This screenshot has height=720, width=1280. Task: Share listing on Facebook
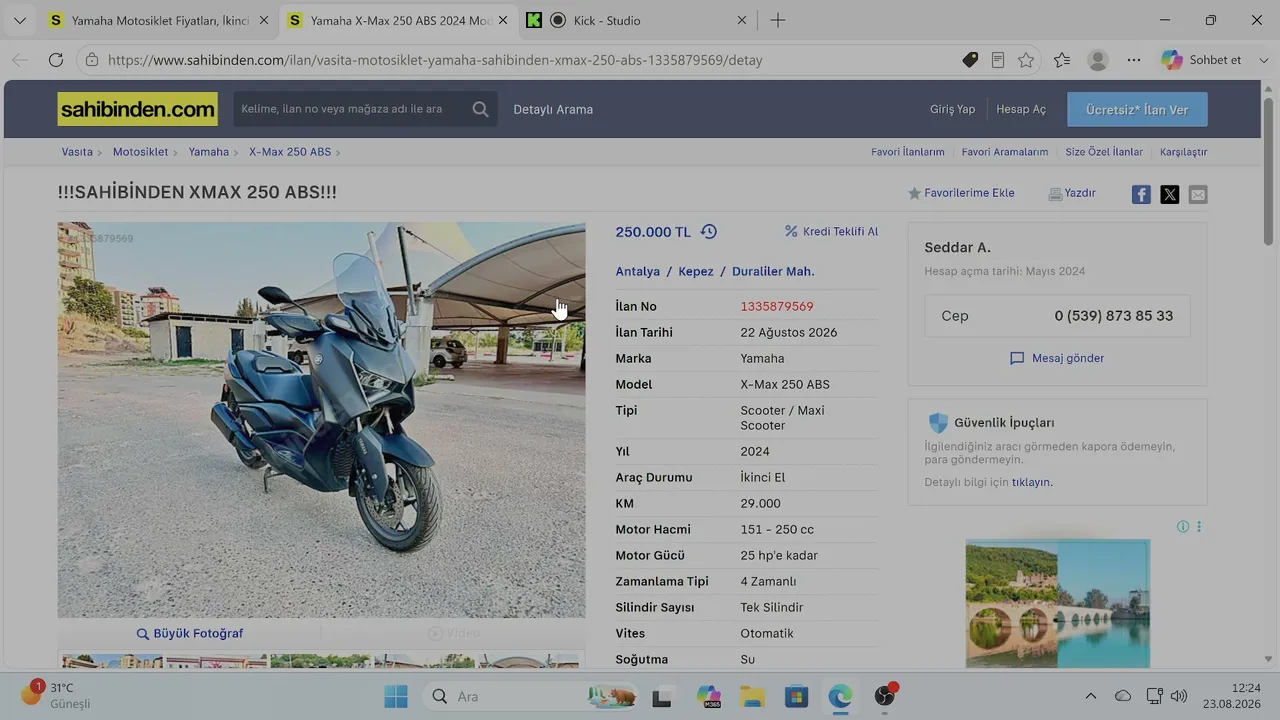(x=1141, y=194)
